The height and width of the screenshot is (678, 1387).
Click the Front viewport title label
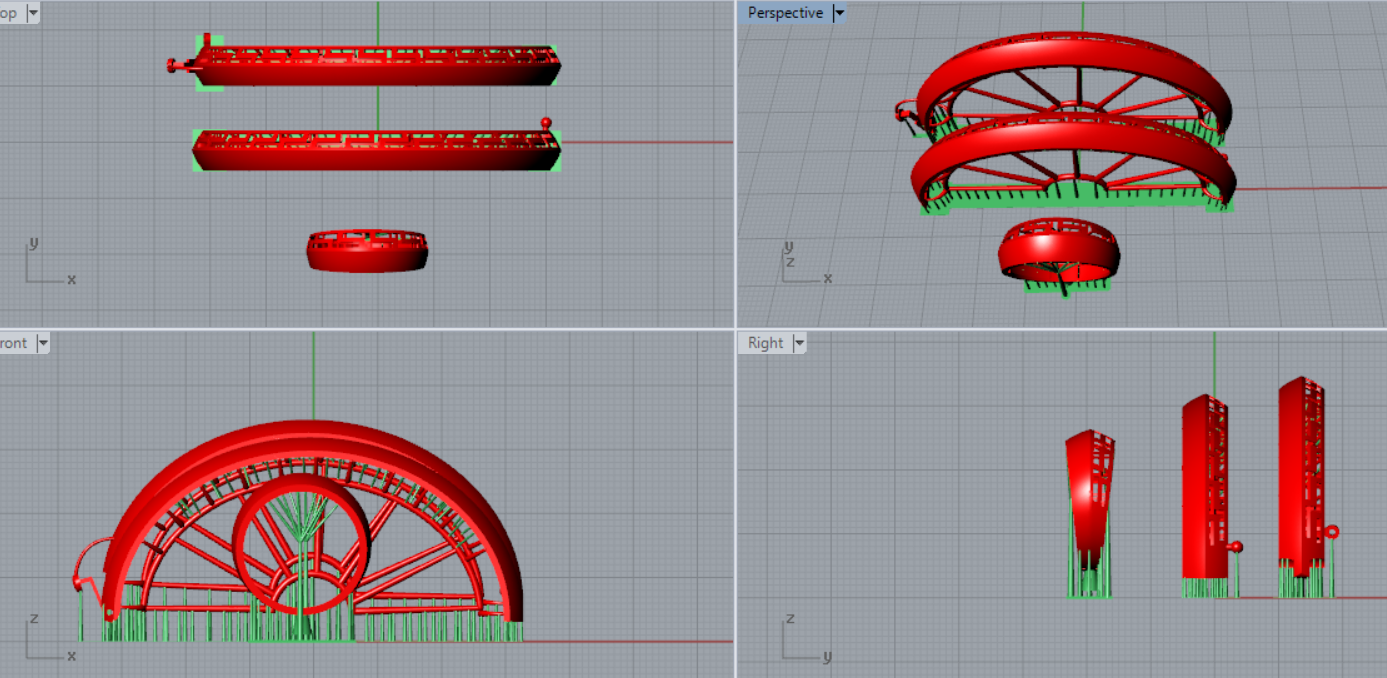coord(14,343)
